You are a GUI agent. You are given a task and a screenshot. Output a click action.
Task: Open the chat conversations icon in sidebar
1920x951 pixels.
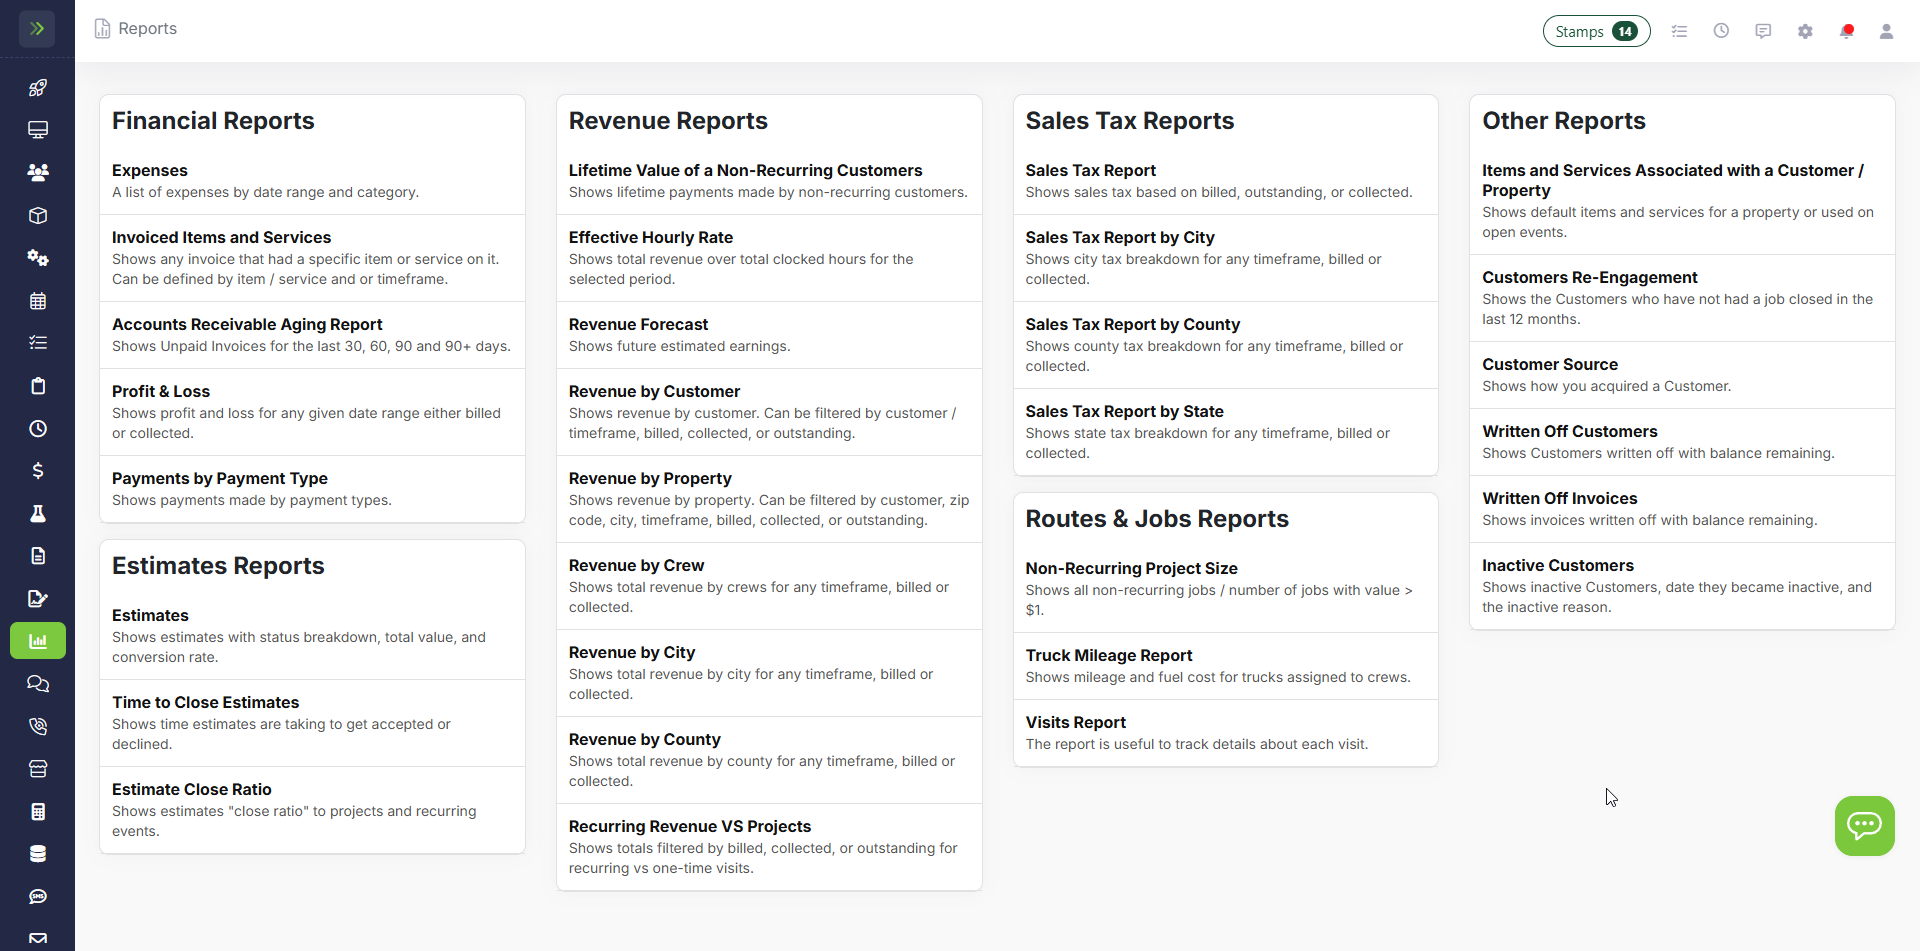pos(37,684)
